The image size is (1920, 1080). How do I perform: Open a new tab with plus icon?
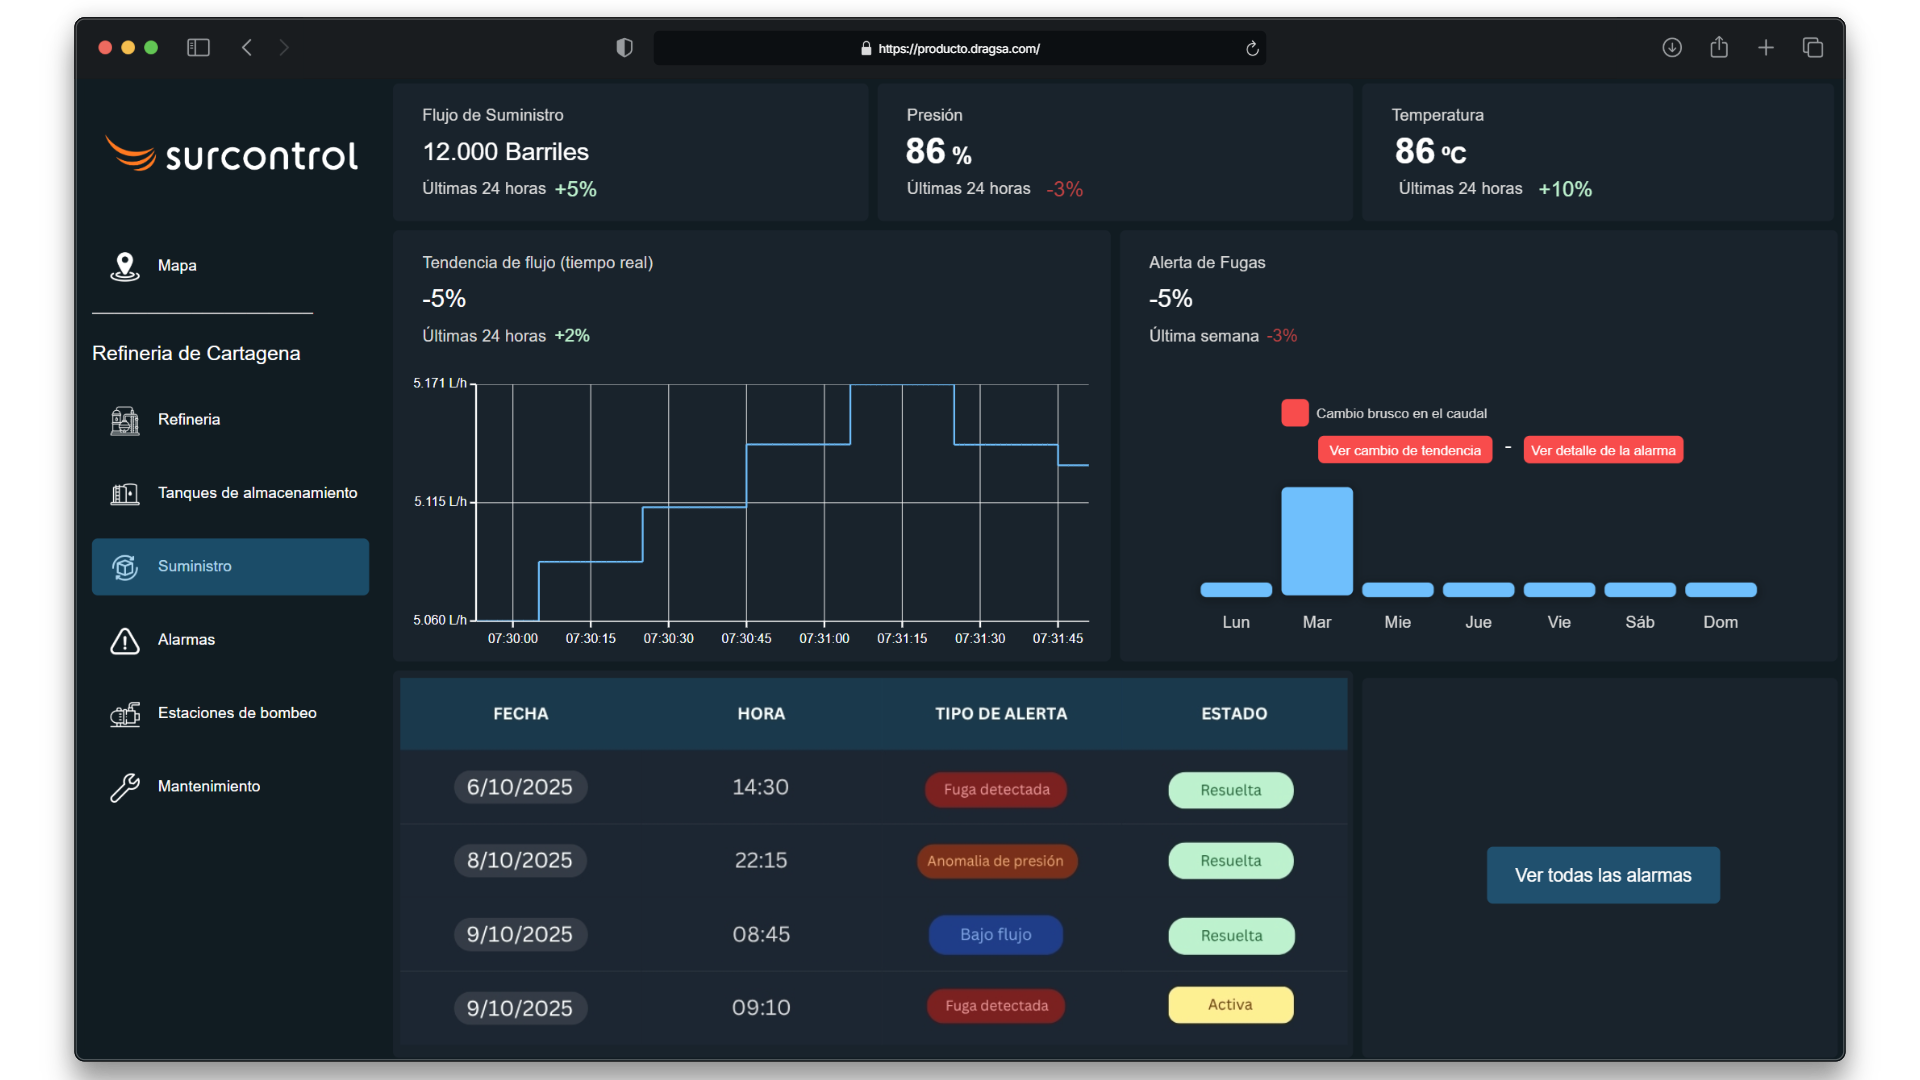(x=1766, y=48)
